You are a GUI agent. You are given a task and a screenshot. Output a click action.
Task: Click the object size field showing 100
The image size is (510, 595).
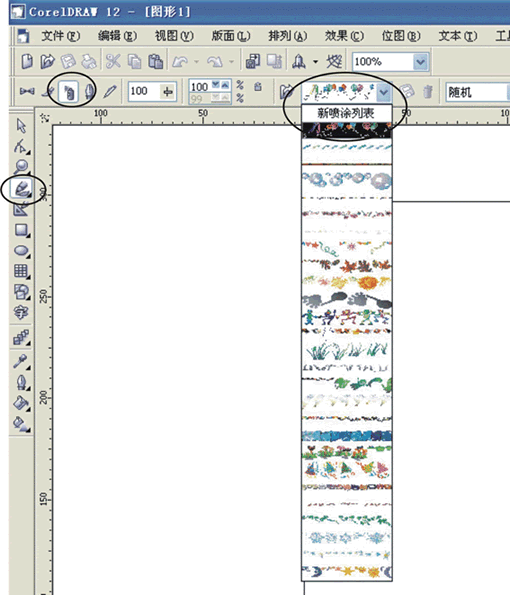[x=152, y=91]
